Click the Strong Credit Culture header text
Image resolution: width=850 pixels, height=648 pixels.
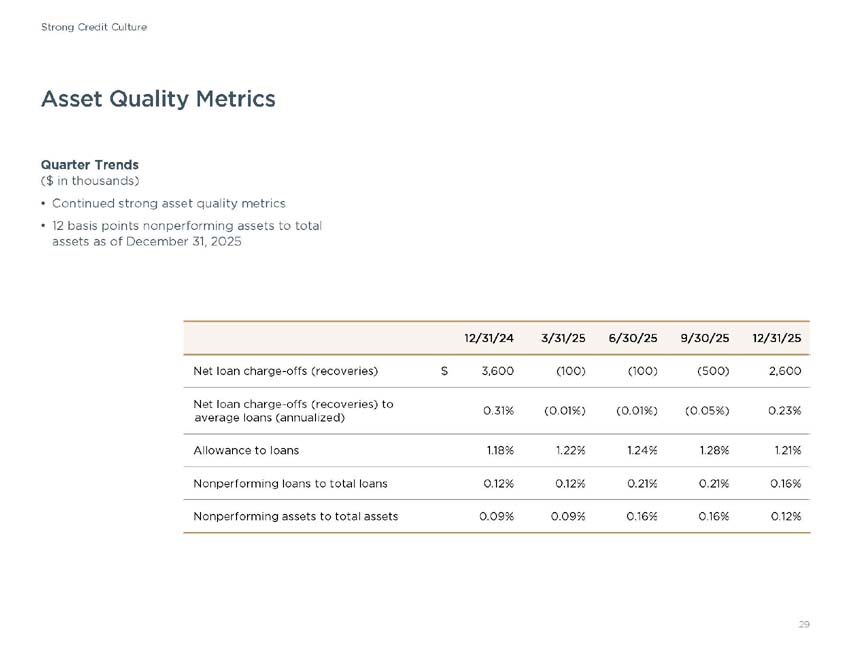pyautogui.click(x=93, y=26)
